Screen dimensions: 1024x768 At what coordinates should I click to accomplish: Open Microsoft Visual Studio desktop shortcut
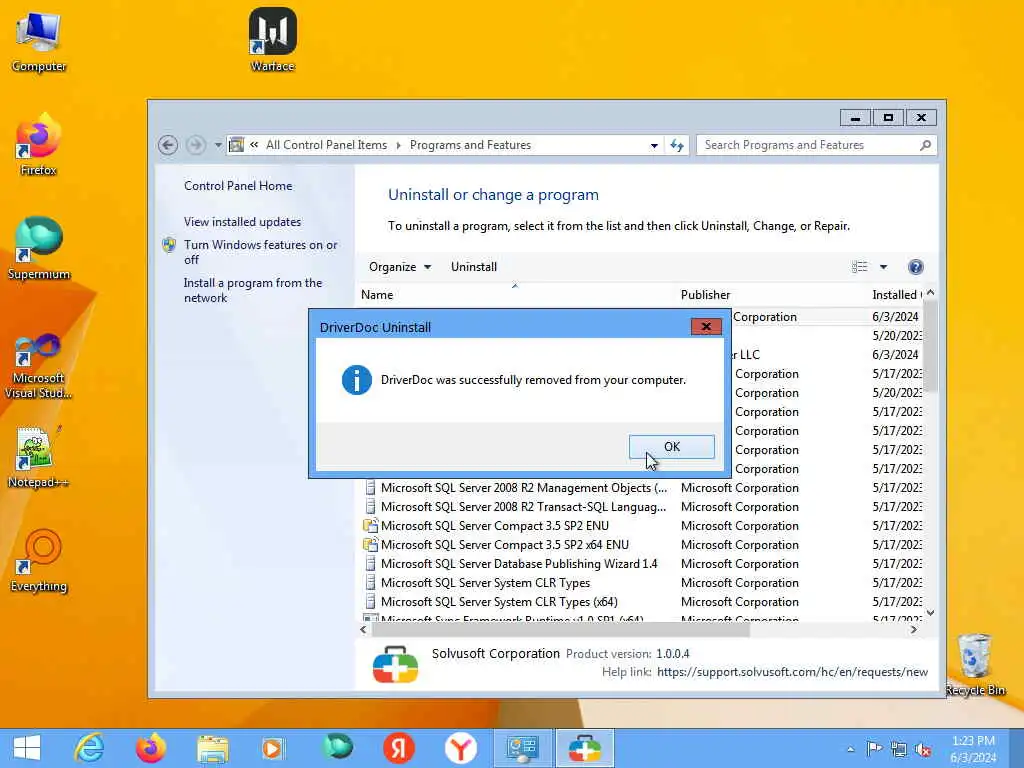[39, 366]
